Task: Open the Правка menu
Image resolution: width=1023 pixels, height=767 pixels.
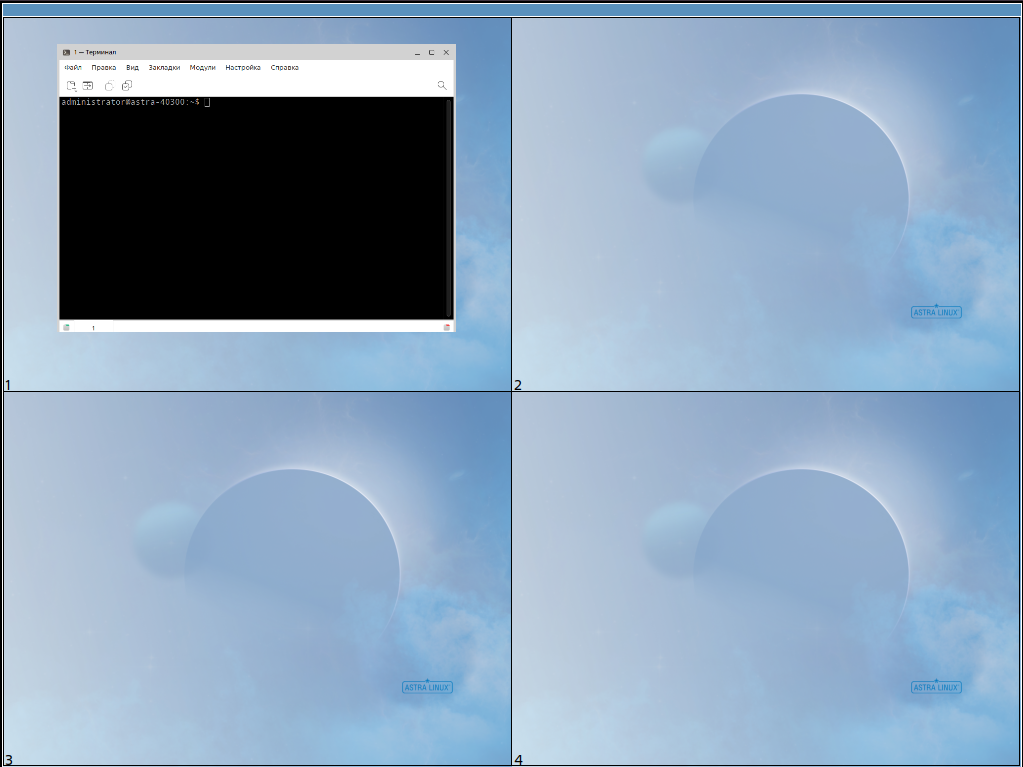Action: [x=104, y=68]
